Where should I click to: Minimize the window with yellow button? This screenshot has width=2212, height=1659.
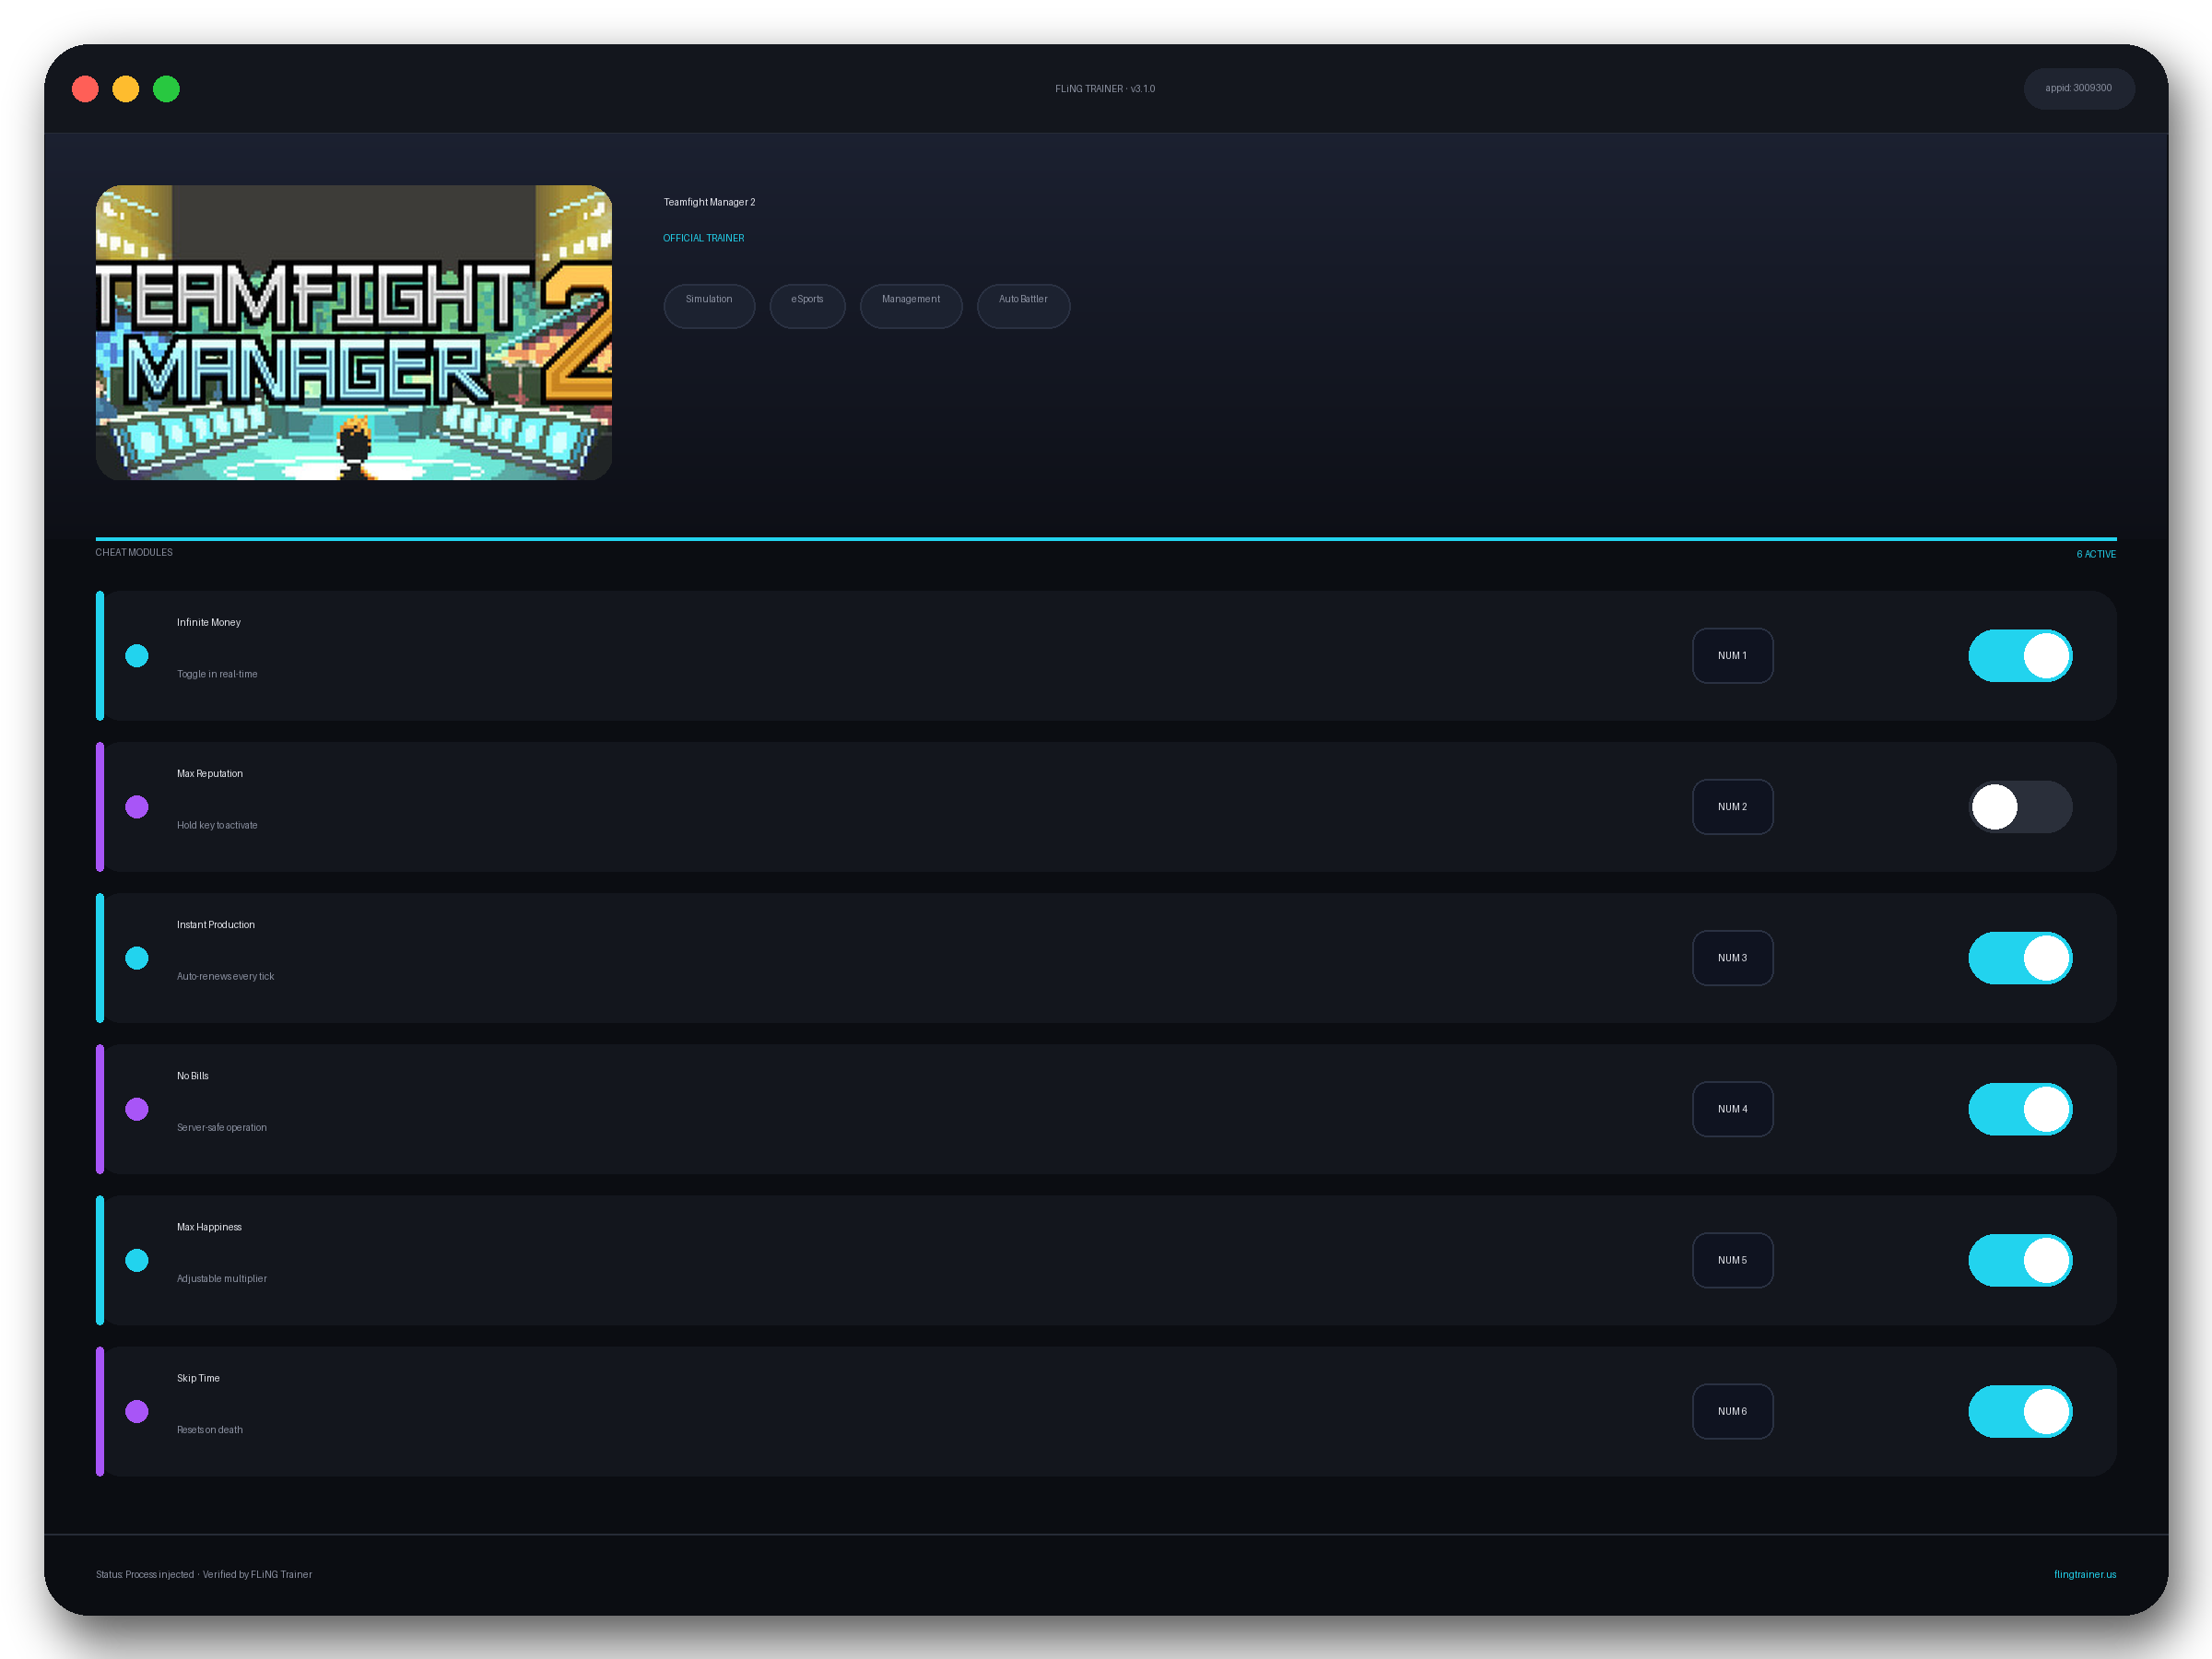point(126,89)
